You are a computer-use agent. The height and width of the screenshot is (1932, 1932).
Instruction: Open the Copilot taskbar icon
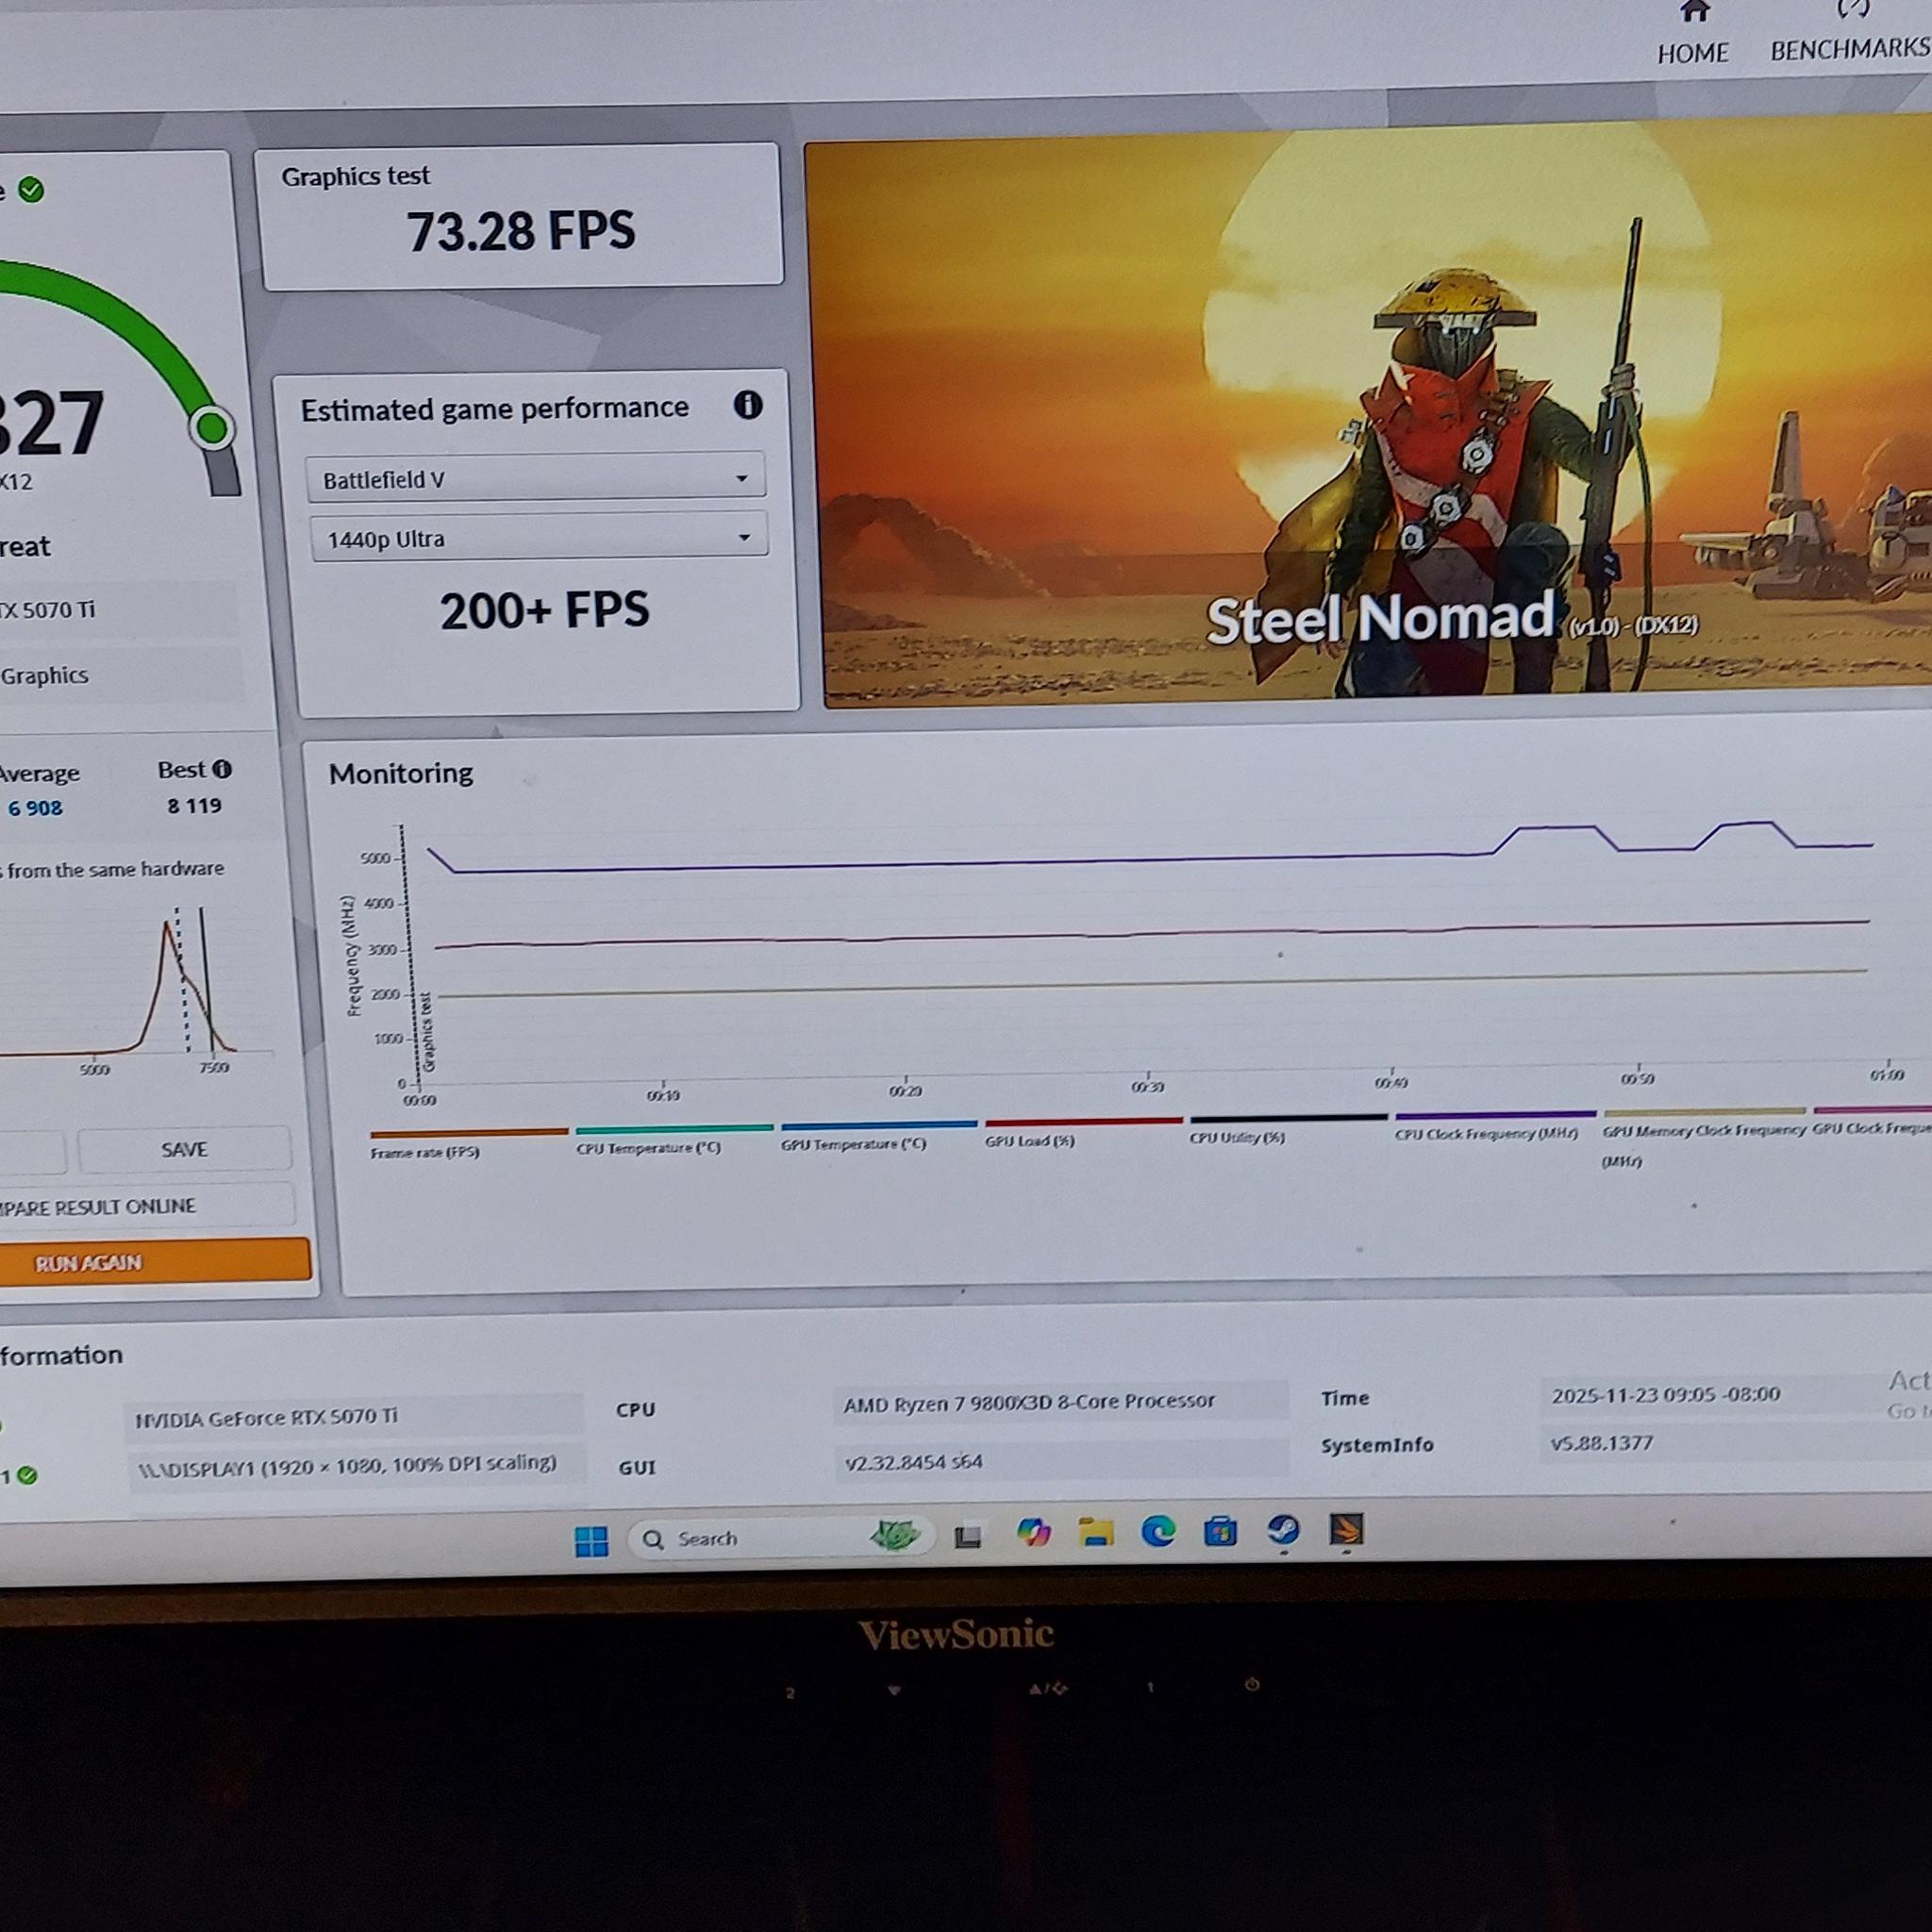[1033, 1533]
